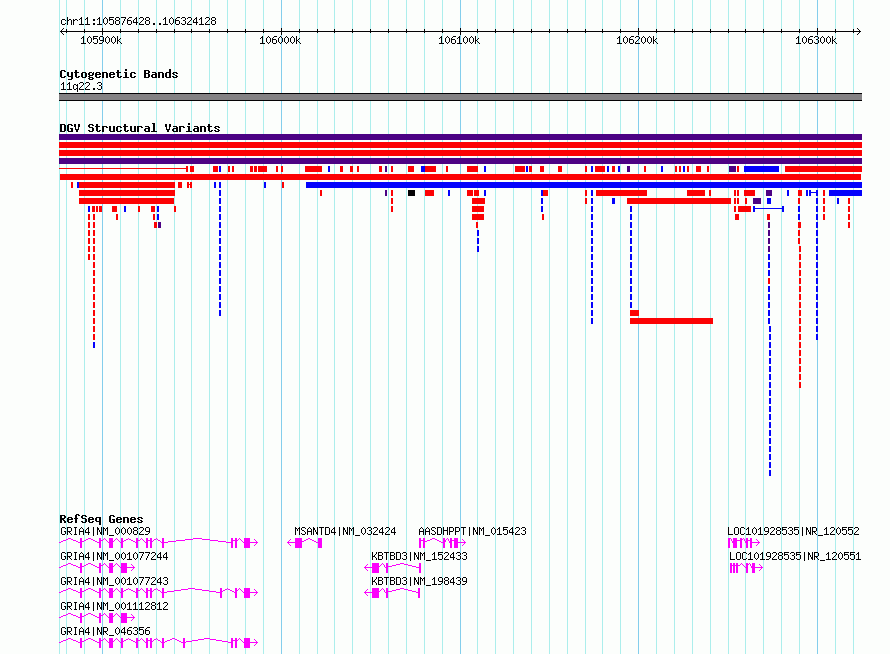Select the gene glyph under LOC101928535|NR_120551

[746, 568]
